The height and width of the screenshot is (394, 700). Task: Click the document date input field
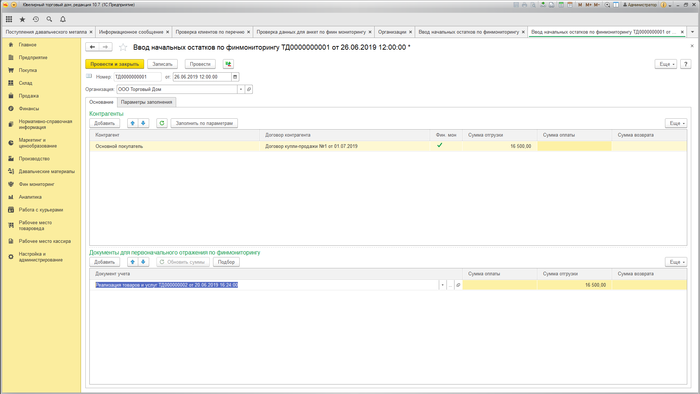pyautogui.click(x=202, y=77)
